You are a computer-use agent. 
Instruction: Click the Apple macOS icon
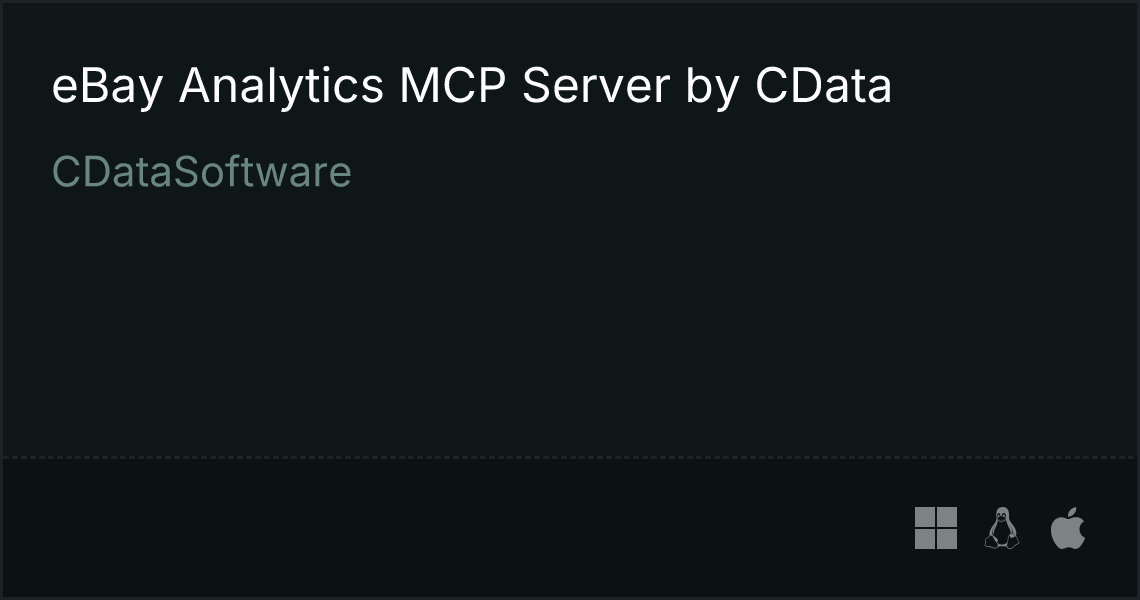pyautogui.click(x=1068, y=528)
